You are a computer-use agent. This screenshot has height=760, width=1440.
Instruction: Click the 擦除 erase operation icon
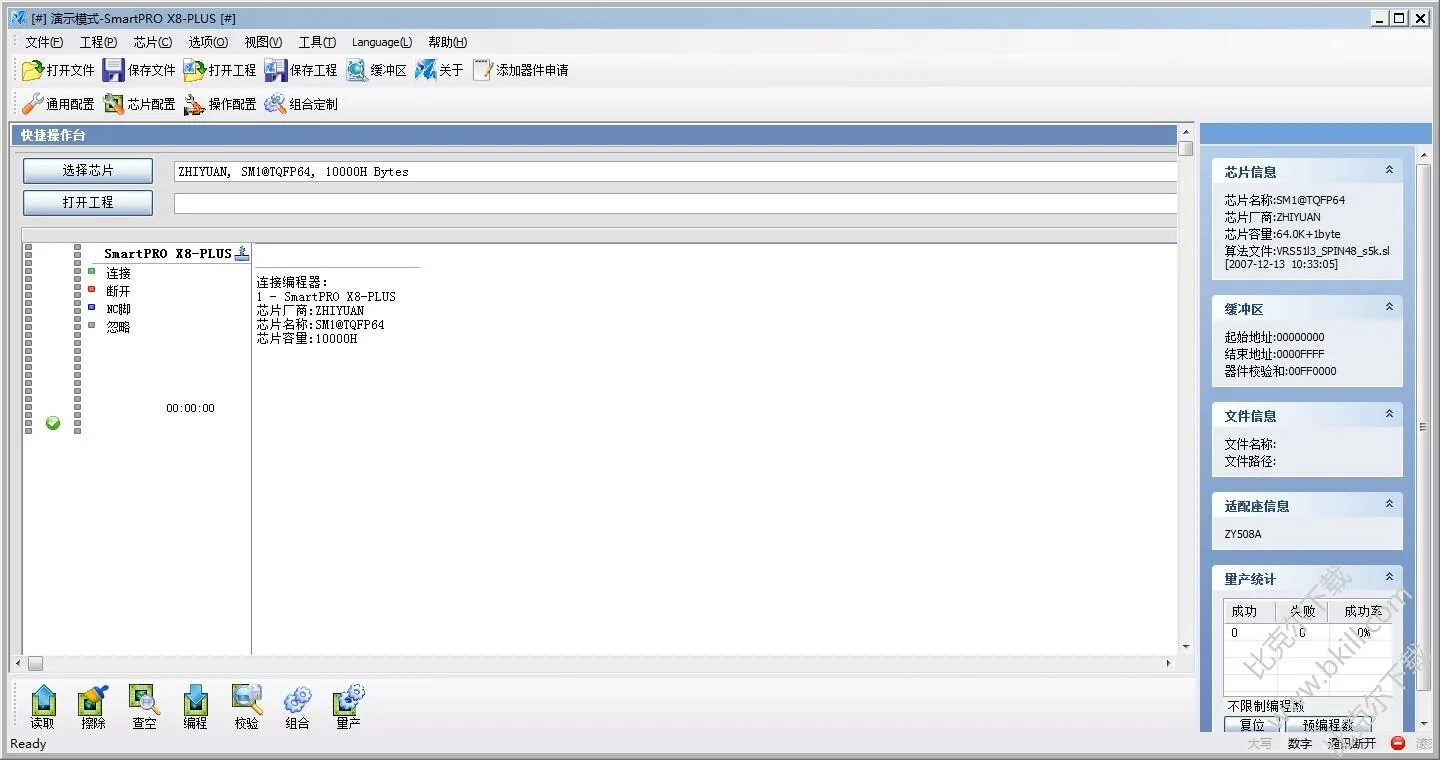coord(94,707)
